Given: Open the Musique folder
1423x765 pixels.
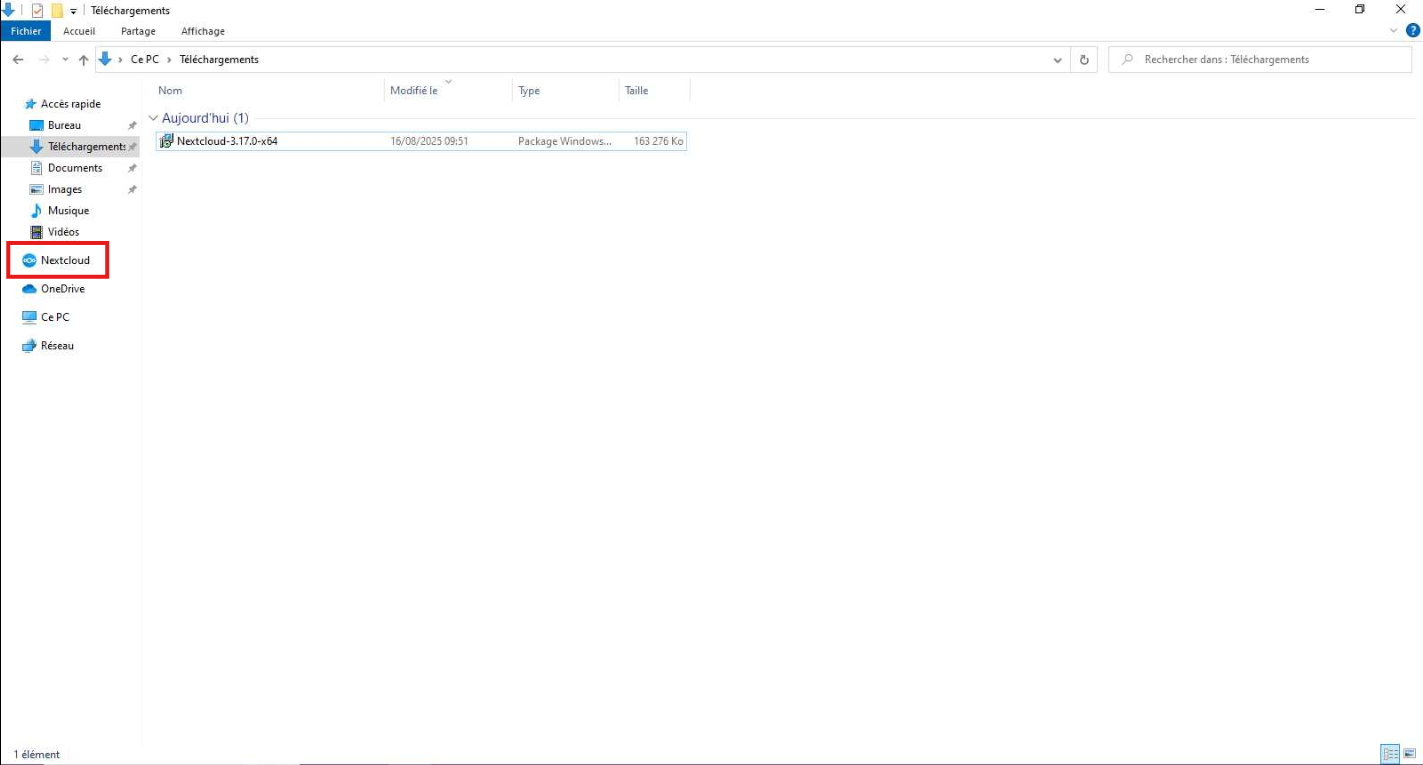Looking at the screenshot, I should click(68, 211).
